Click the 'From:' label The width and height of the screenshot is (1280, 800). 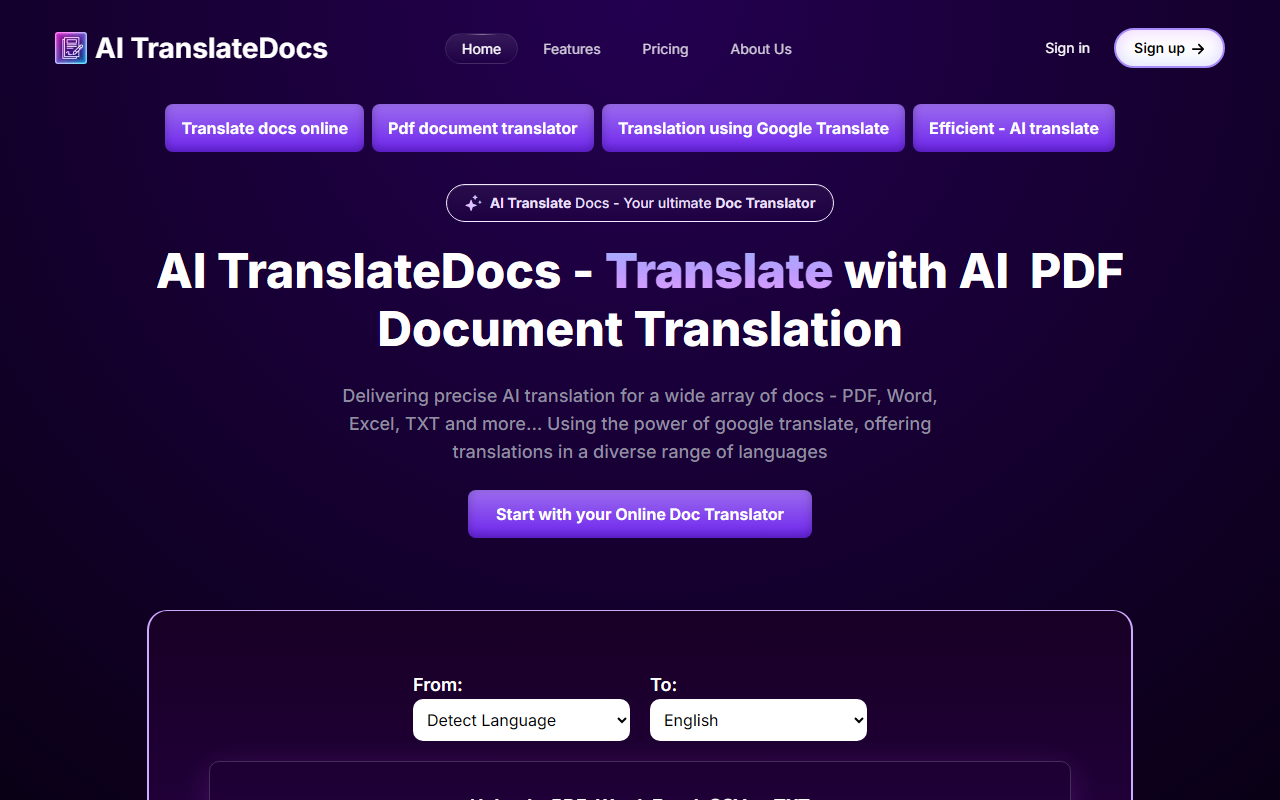click(x=438, y=685)
